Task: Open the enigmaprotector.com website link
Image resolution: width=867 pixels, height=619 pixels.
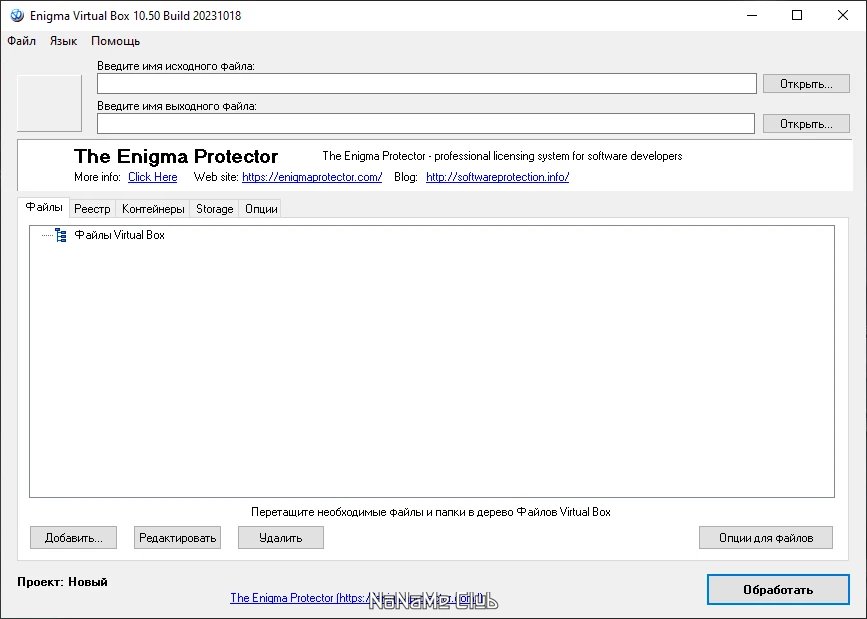Action: [x=312, y=177]
